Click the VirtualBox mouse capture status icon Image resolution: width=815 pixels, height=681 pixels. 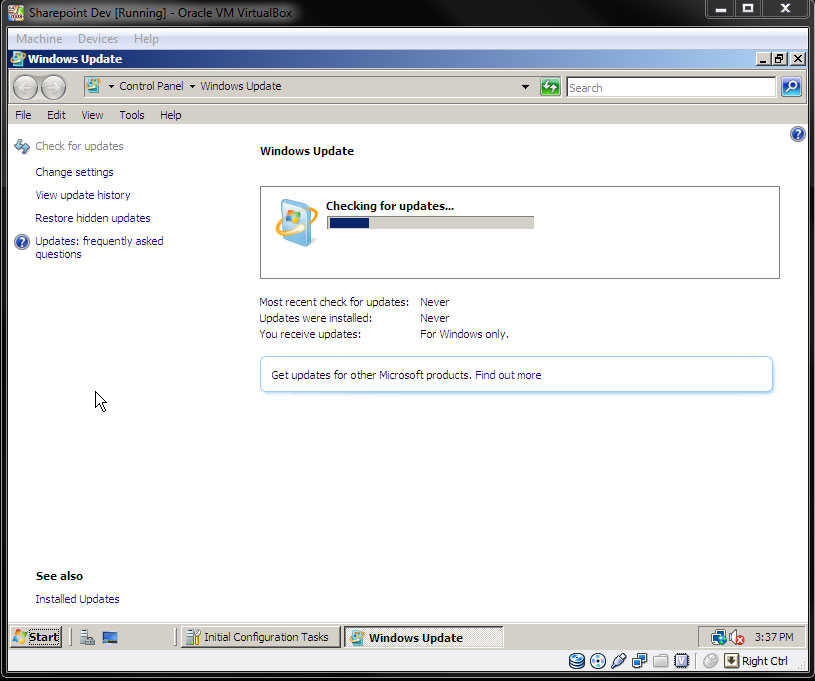pos(710,661)
